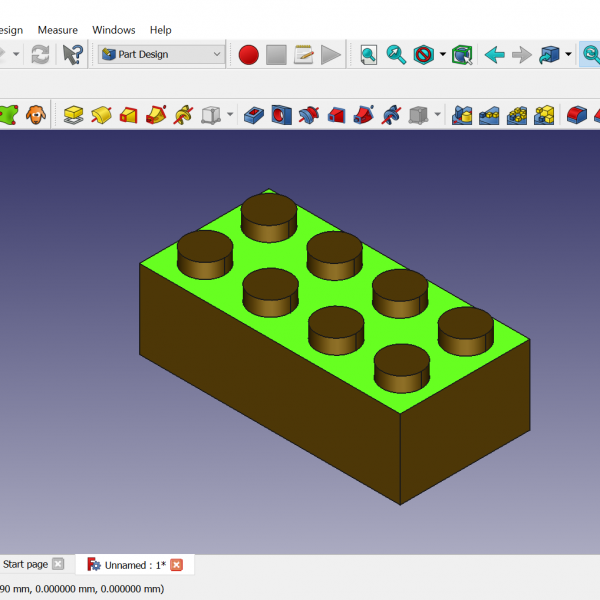Open the Help menu
The width and height of the screenshot is (600, 600).
(x=160, y=30)
